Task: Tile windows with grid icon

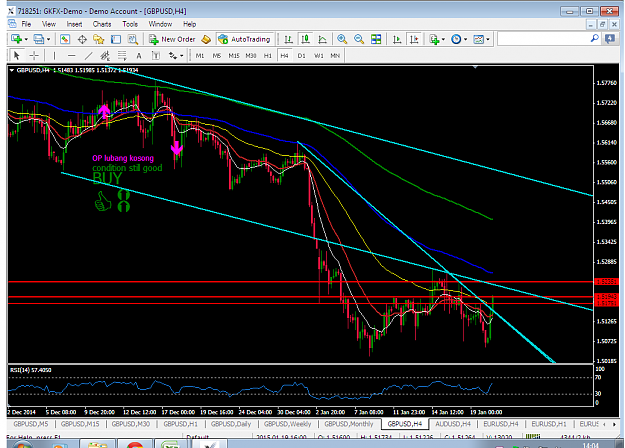Action: (376, 39)
